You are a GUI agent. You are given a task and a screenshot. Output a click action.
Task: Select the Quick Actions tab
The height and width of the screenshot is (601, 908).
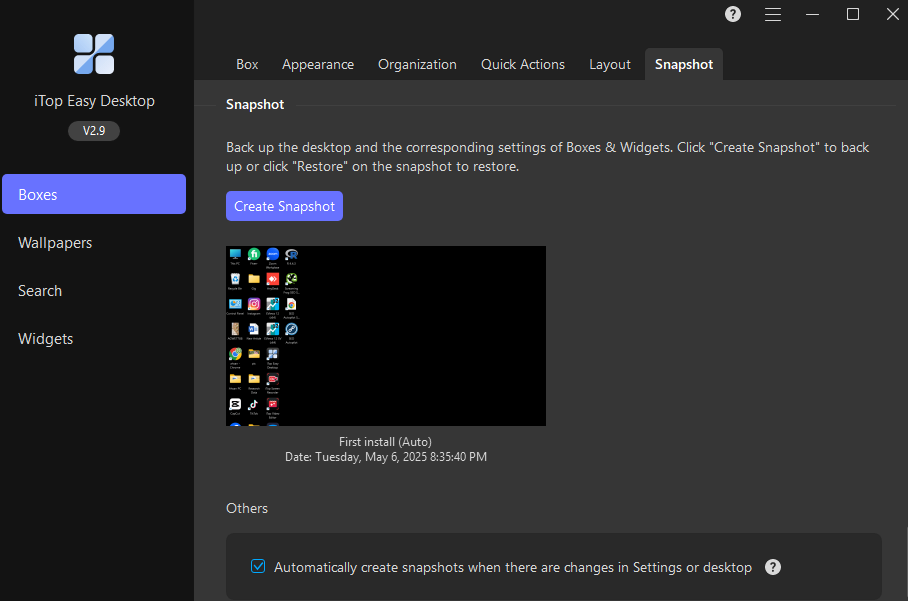(523, 64)
